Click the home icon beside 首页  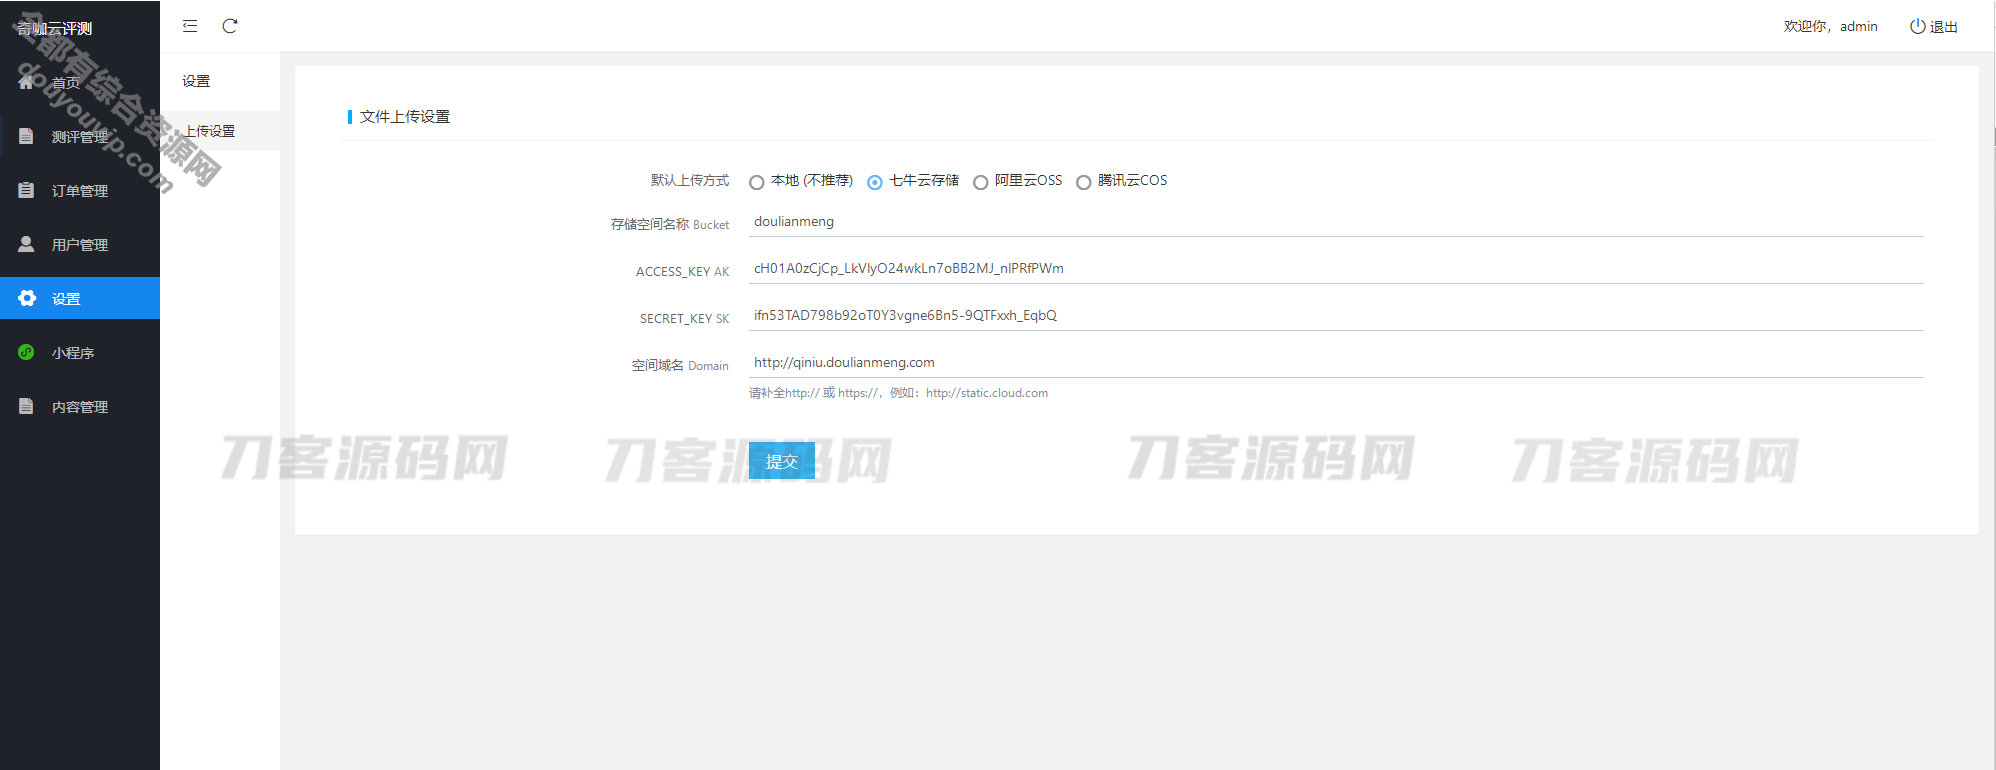27,82
